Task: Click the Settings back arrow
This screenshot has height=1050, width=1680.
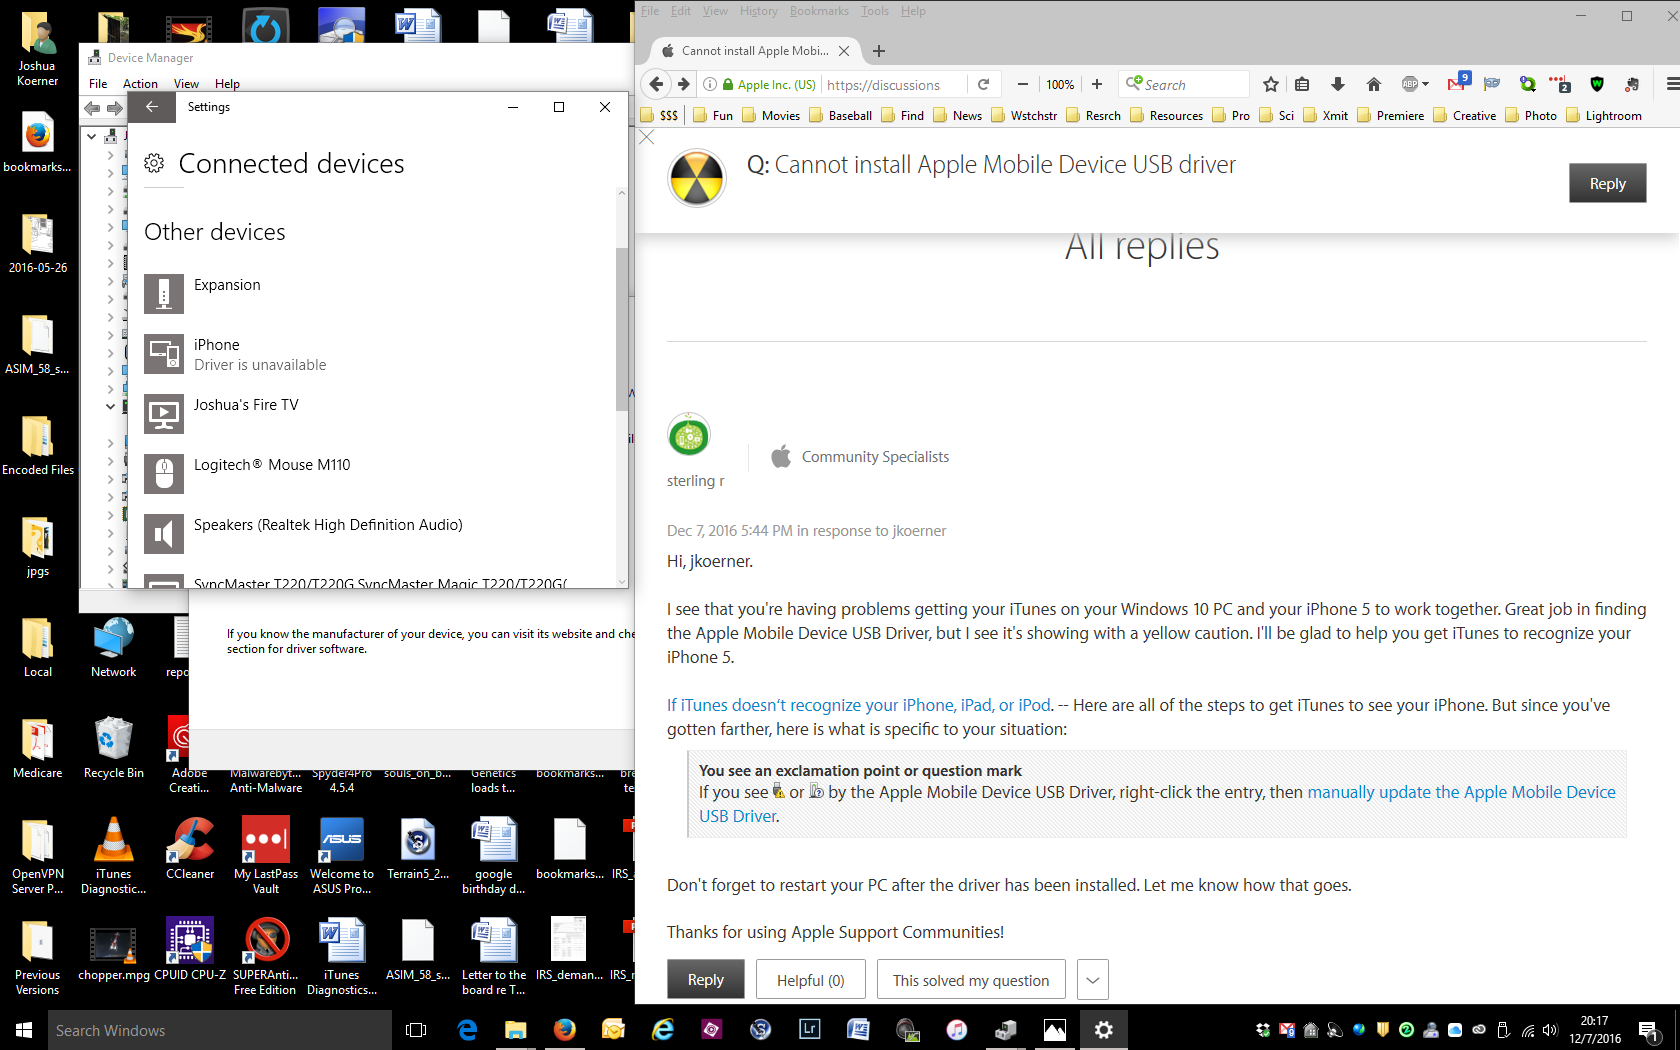Action: [152, 107]
